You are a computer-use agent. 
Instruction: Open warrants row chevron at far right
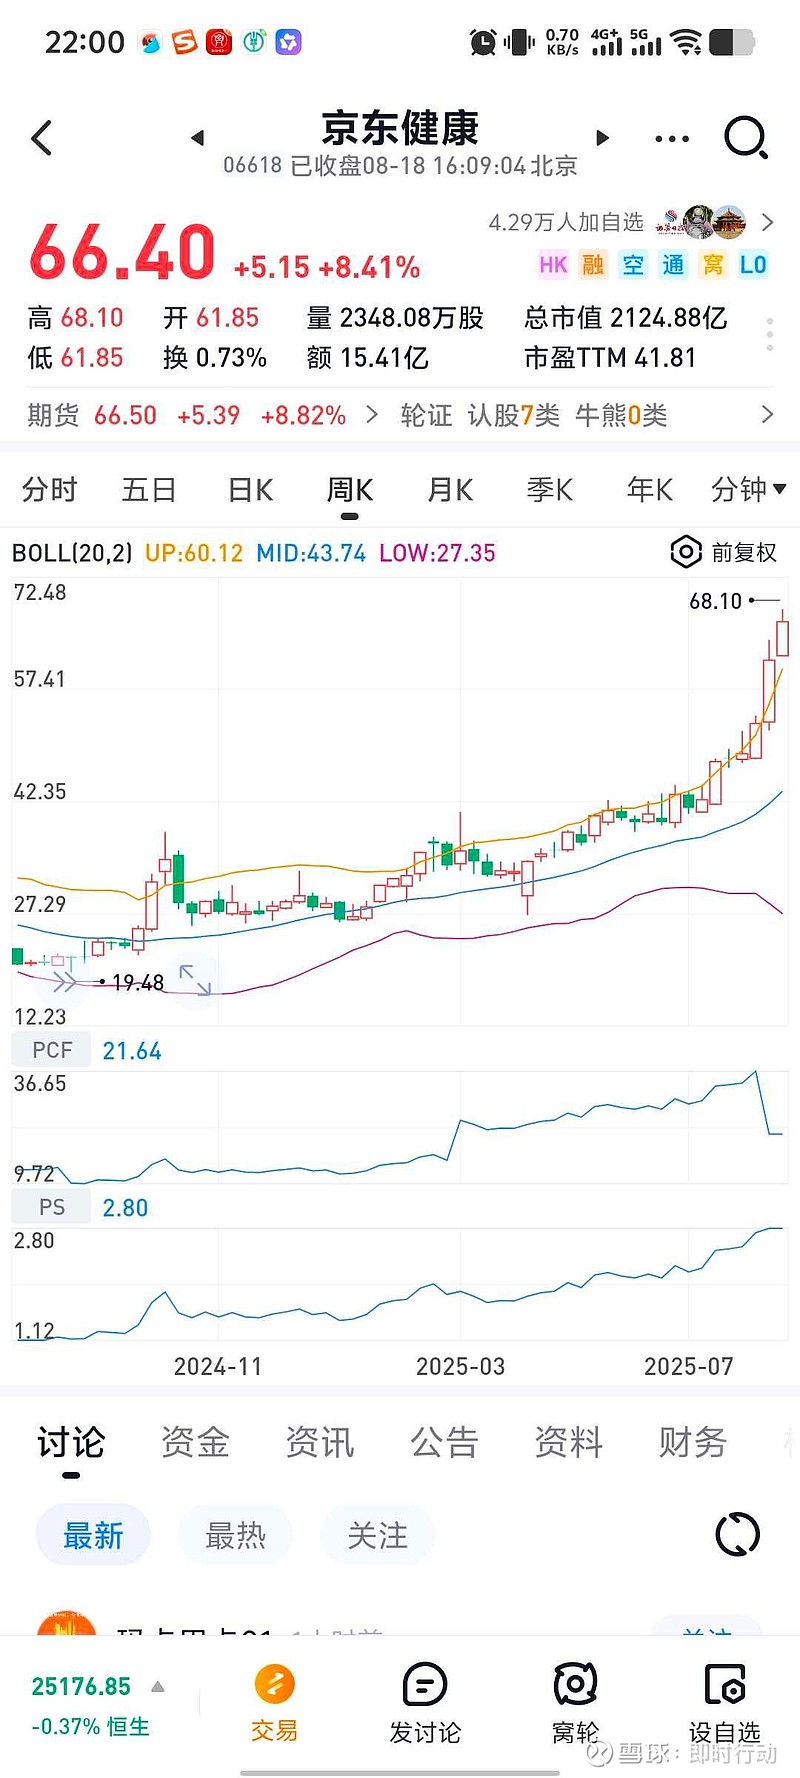pyautogui.click(x=767, y=414)
